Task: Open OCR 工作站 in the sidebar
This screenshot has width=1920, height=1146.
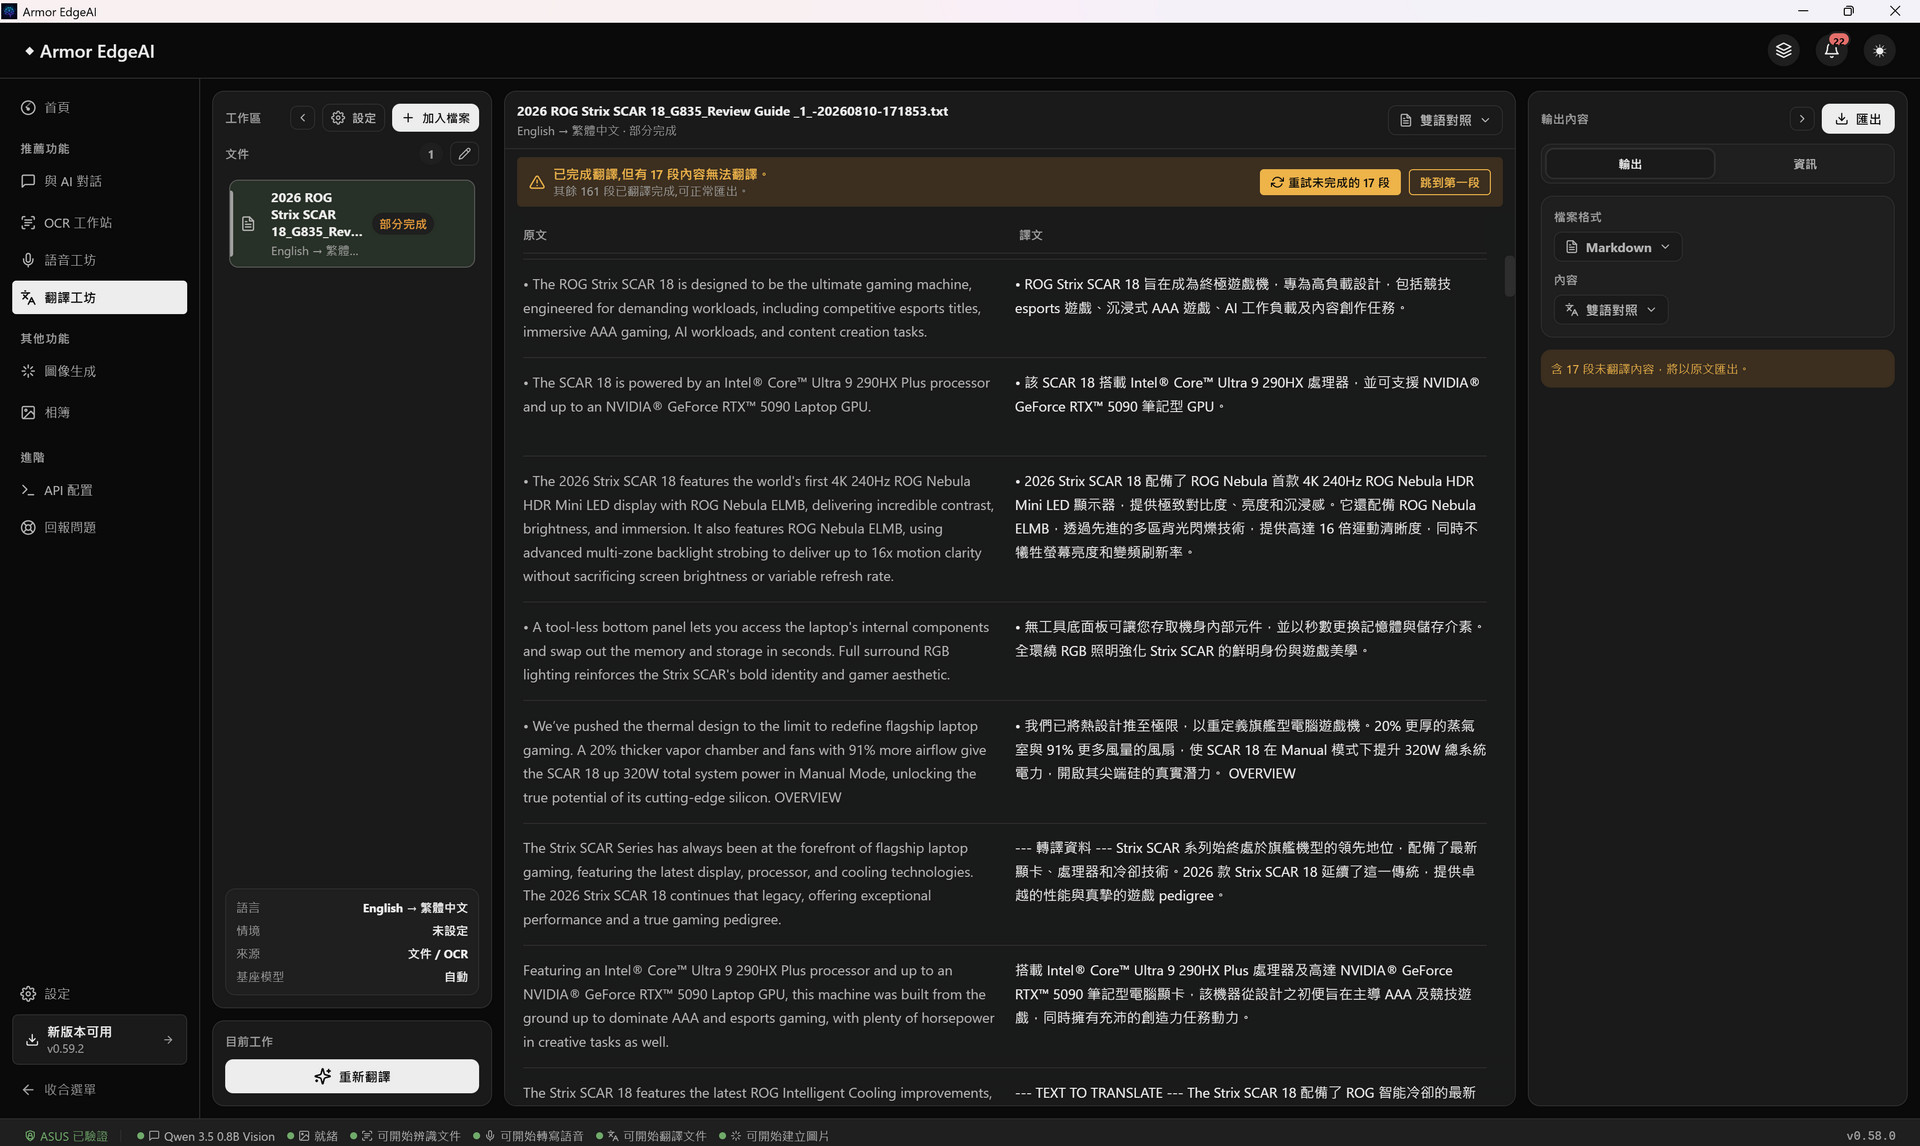Action: [x=99, y=222]
